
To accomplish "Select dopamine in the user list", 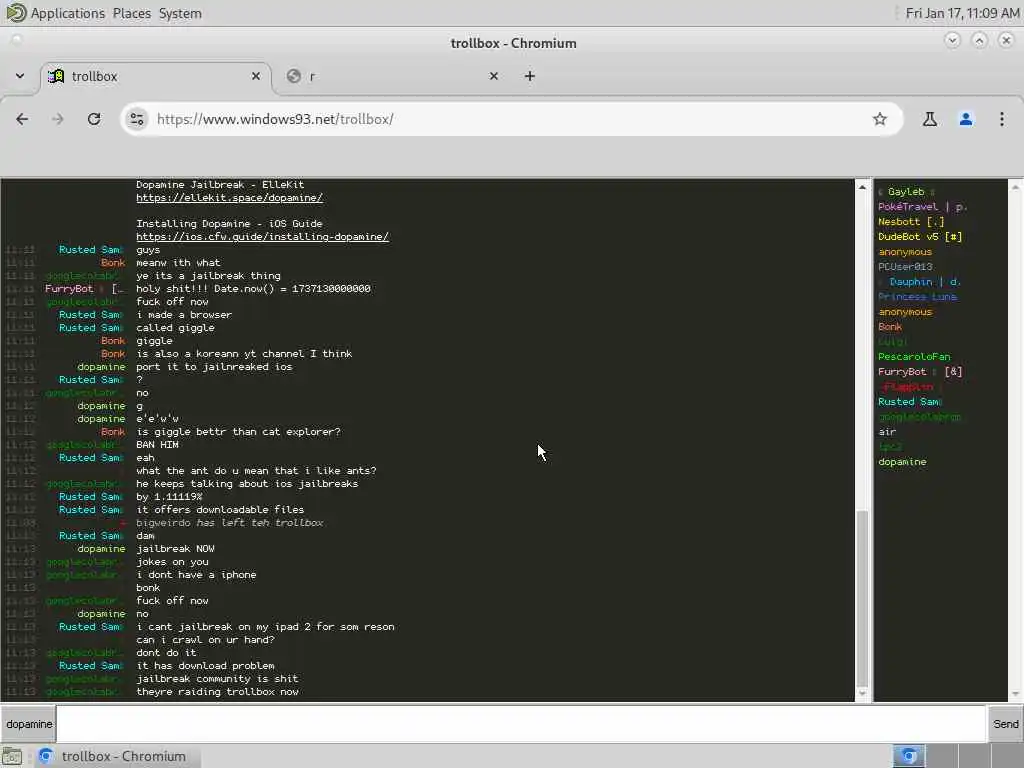I will pyautogui.click(x=902, y=462).
